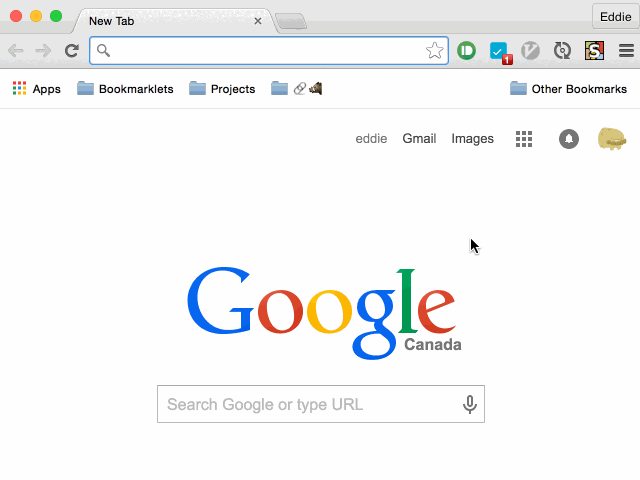Show Google notifications bell
Image resolution: width=640 pixels, height=480 pixels.
[x=569, y=139]
